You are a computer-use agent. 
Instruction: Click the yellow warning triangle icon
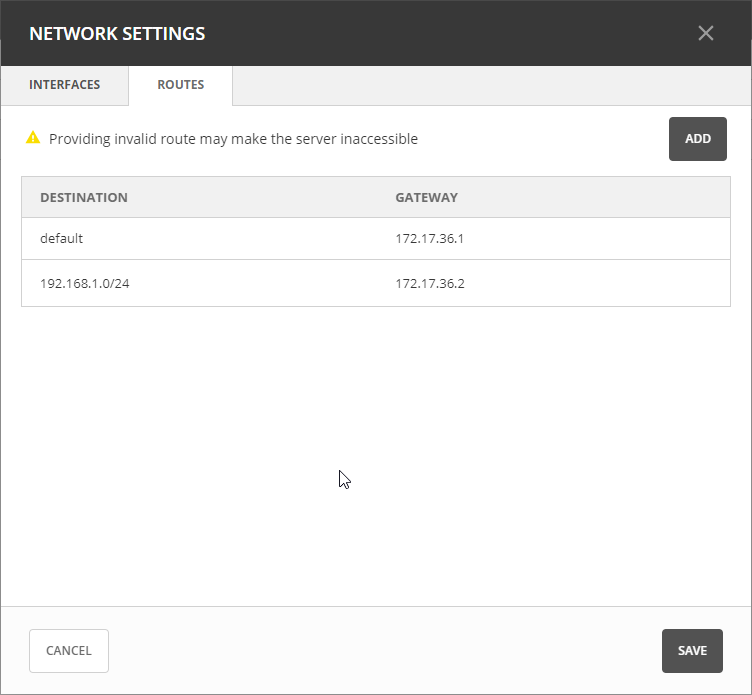click(x=33, y=138)
